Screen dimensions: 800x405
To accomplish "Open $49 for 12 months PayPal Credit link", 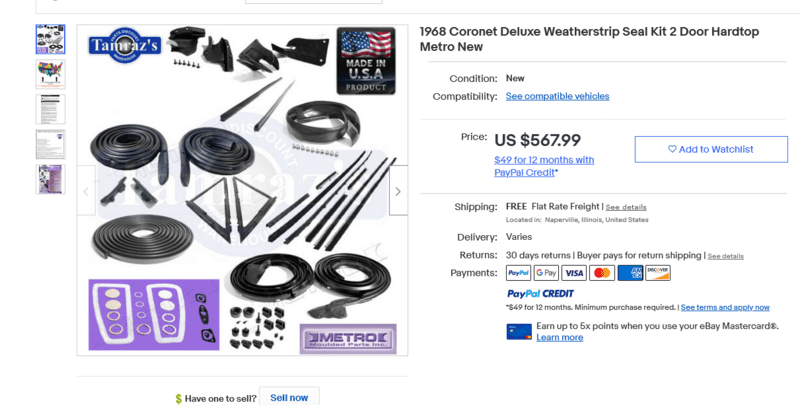I will pos(544,166).
